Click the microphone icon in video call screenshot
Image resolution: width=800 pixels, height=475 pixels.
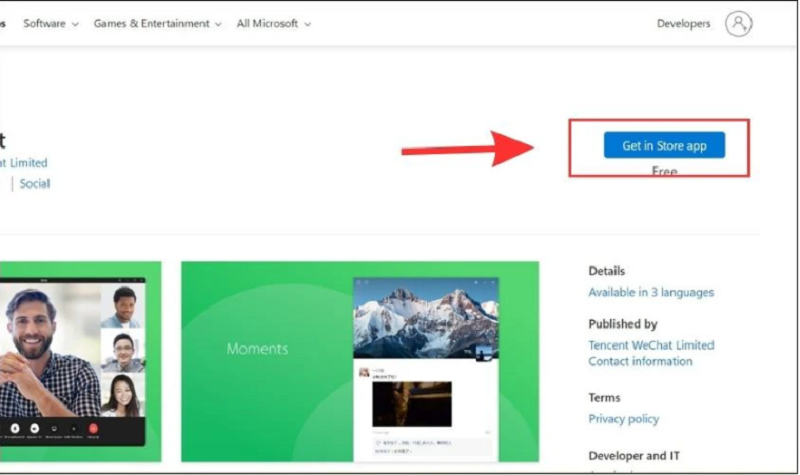coord(14,429)
